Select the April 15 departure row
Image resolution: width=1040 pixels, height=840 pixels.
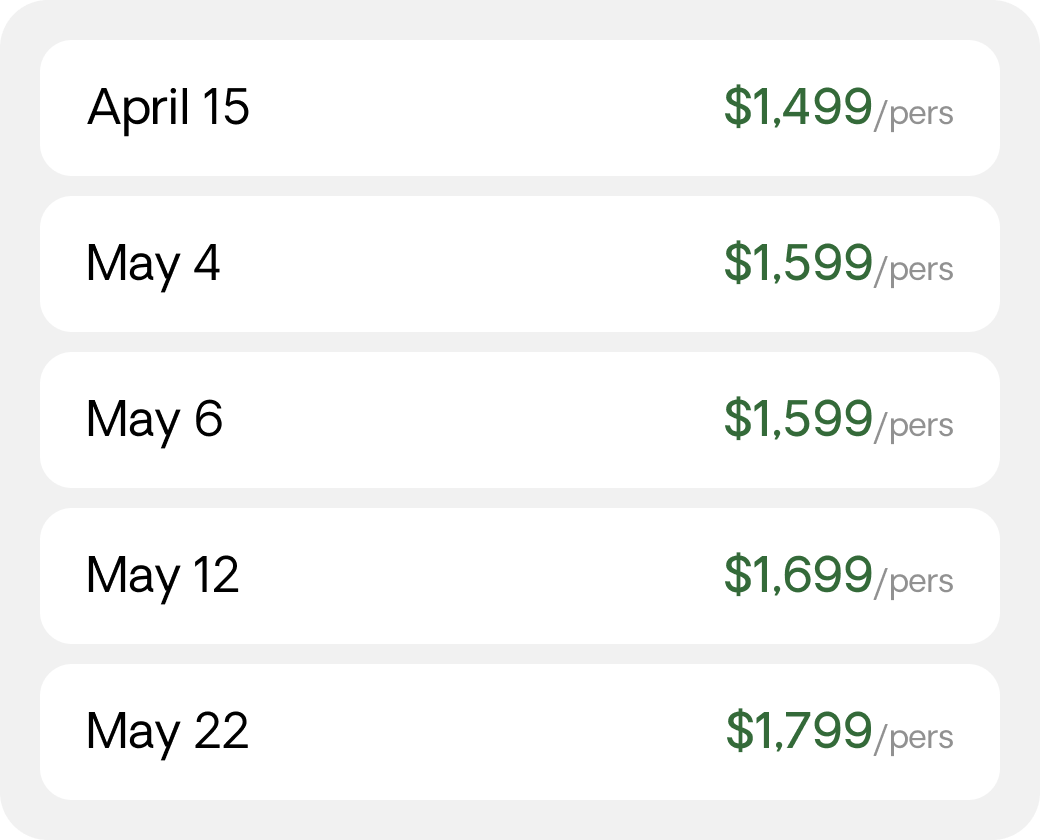[520, 108]
